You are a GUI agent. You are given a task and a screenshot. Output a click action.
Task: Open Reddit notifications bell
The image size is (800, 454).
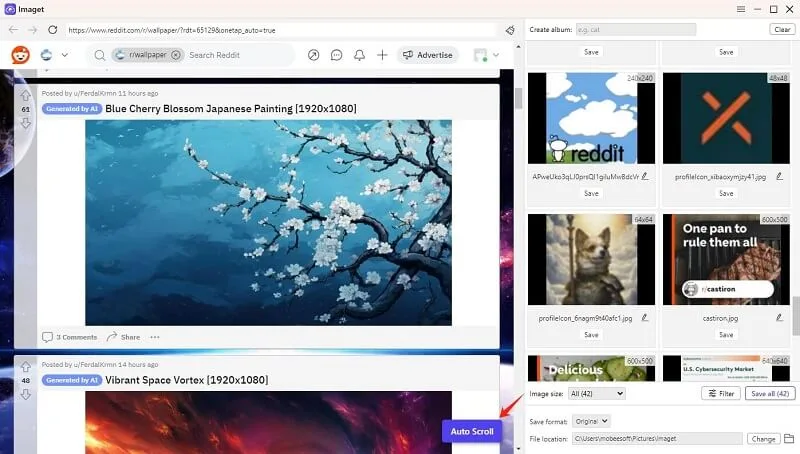click(359, 55)
